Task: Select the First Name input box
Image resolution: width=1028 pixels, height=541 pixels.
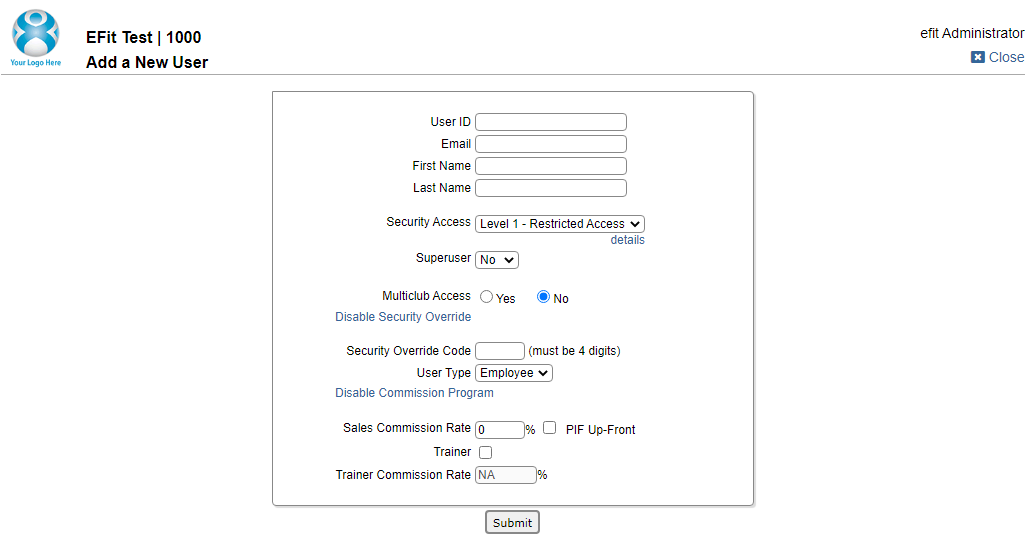Action: click(x=551, y=166)
